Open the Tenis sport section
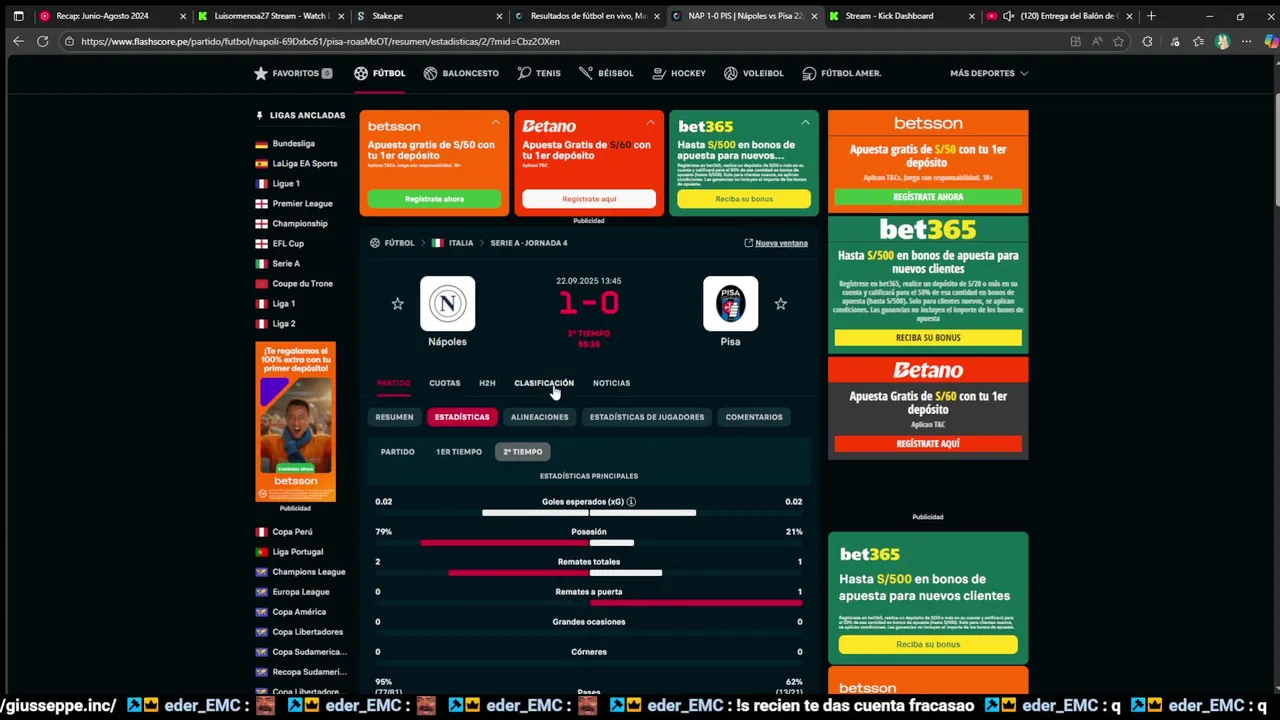1280x720 pixels. tap(539, 73)
